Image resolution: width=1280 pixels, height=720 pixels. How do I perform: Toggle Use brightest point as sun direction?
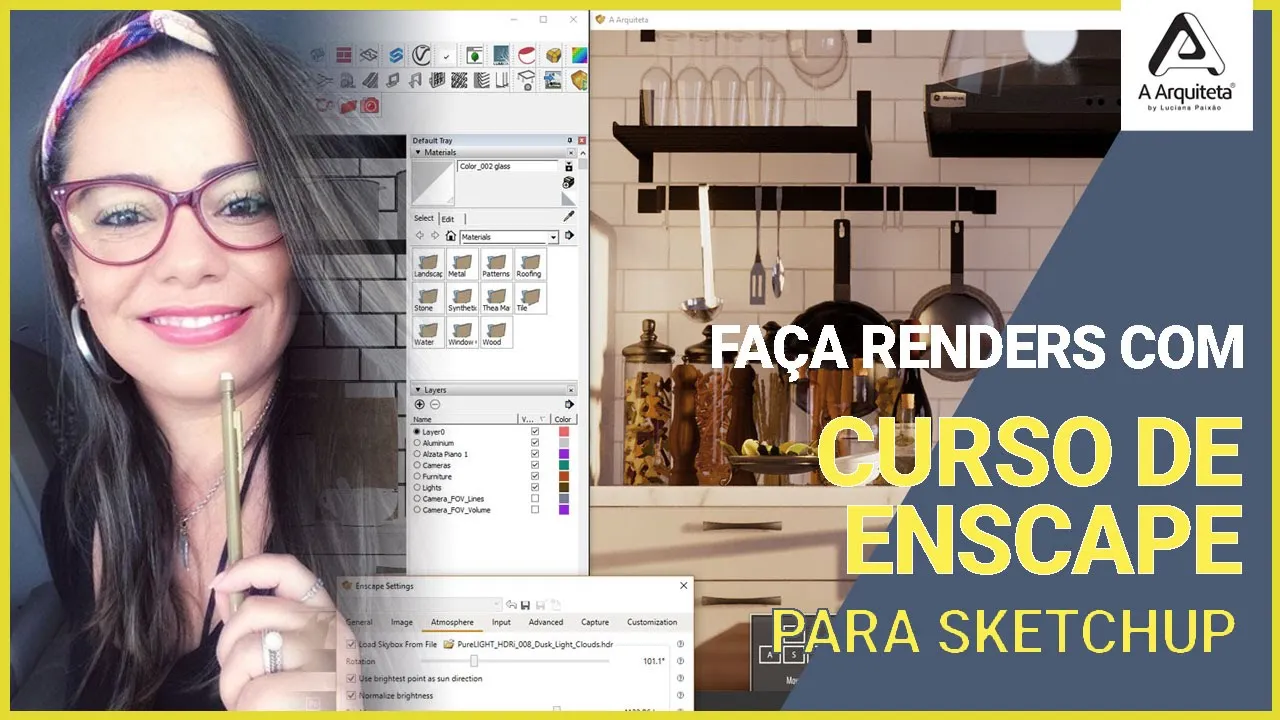(x=350, y=678)
